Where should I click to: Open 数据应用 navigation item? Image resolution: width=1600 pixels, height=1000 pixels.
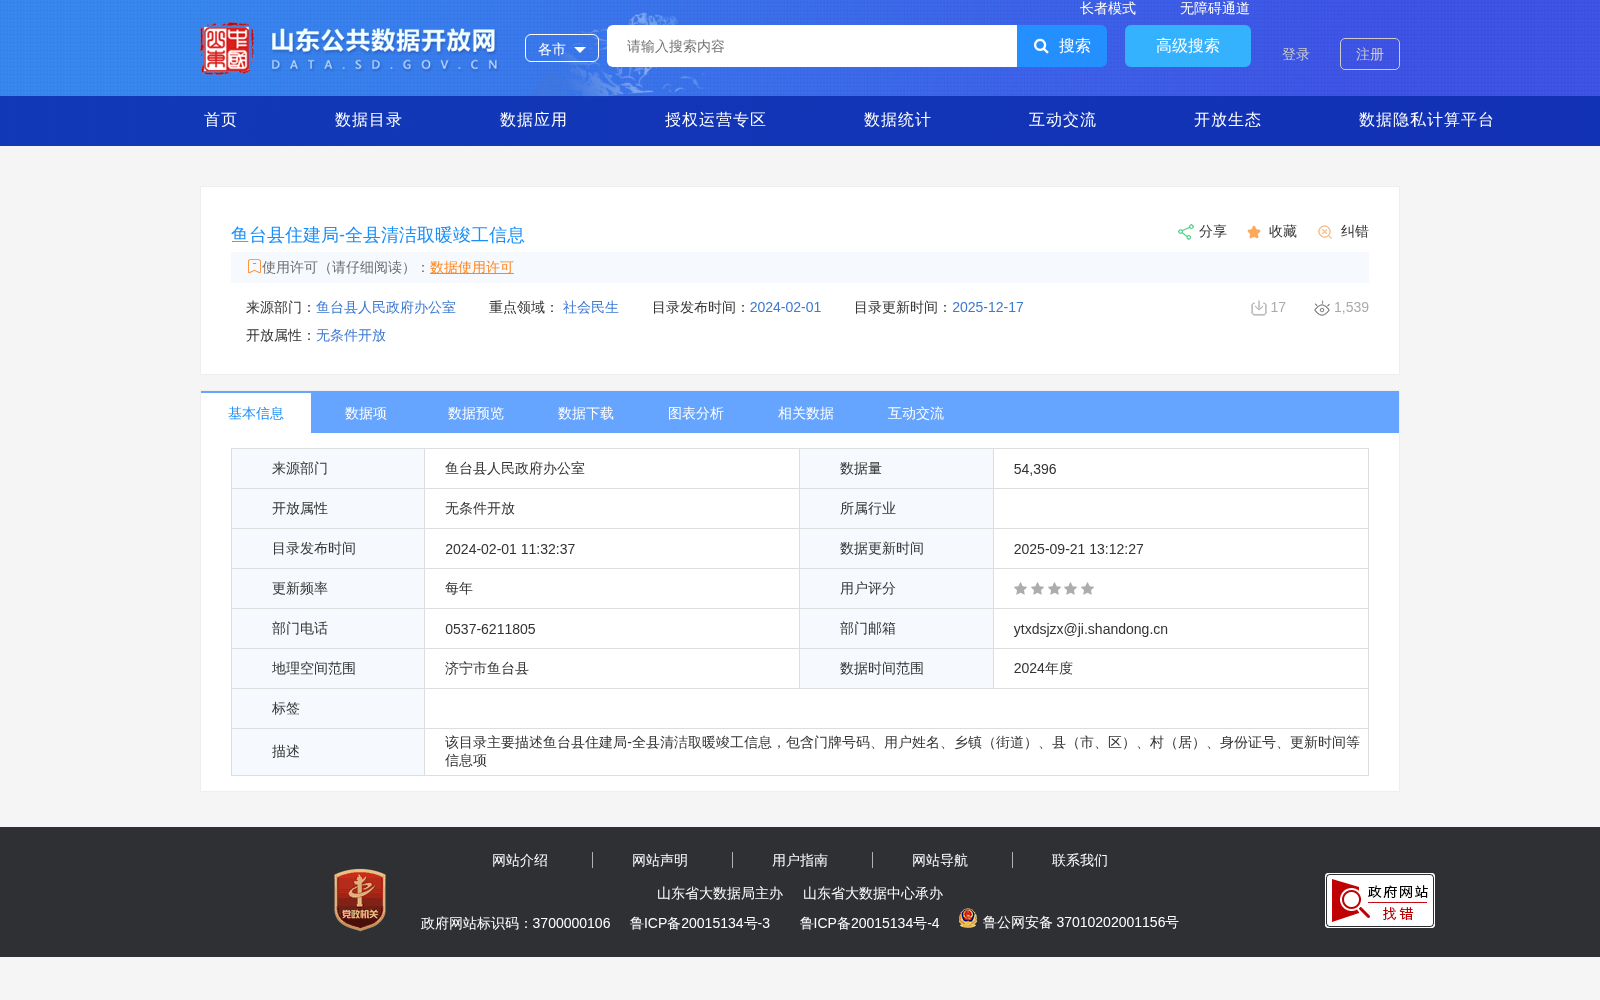[x=534, y=120]
